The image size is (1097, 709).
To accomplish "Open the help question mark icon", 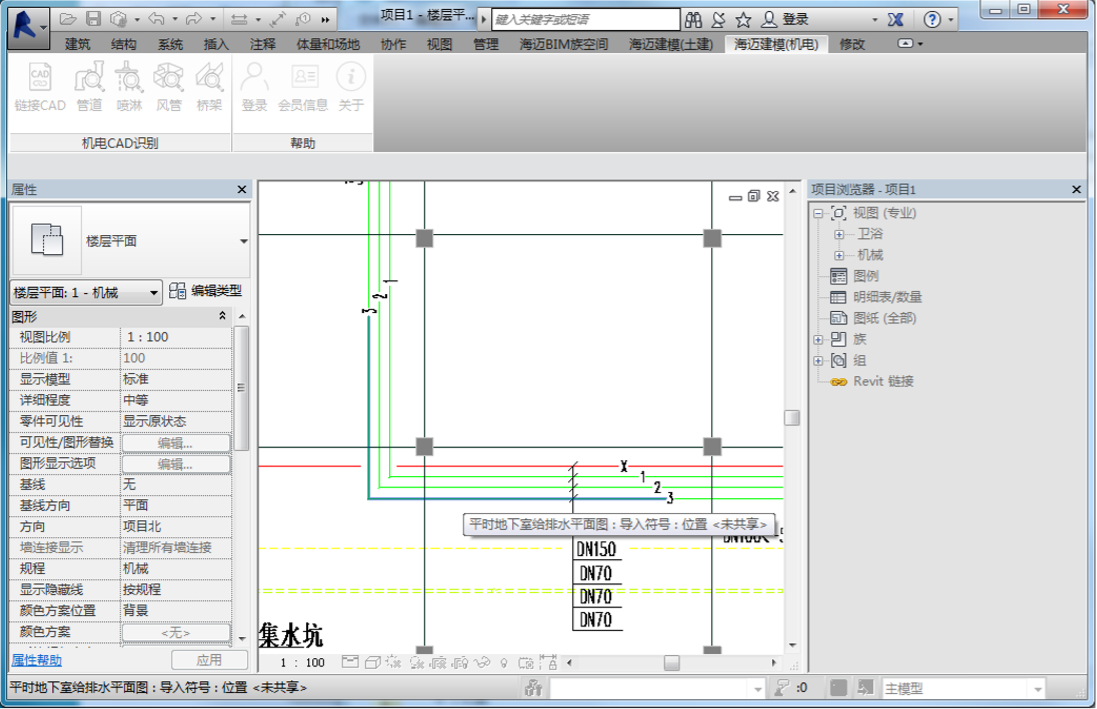I will 932,20.
